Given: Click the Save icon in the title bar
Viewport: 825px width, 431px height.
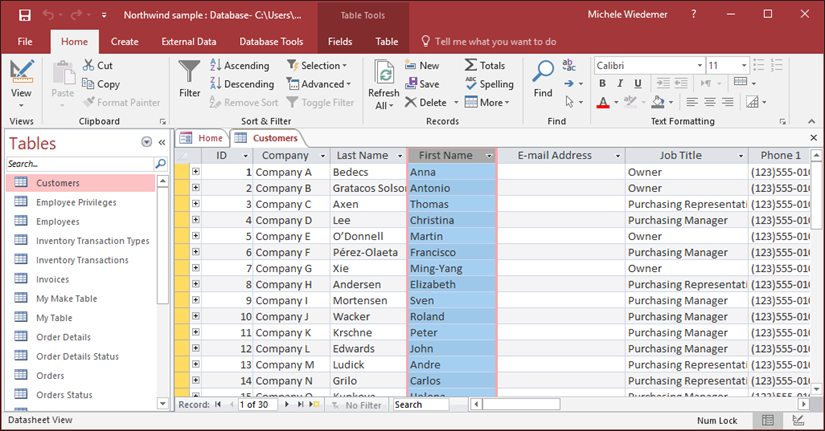Looking at the screenshot, I should pos(25,15).
